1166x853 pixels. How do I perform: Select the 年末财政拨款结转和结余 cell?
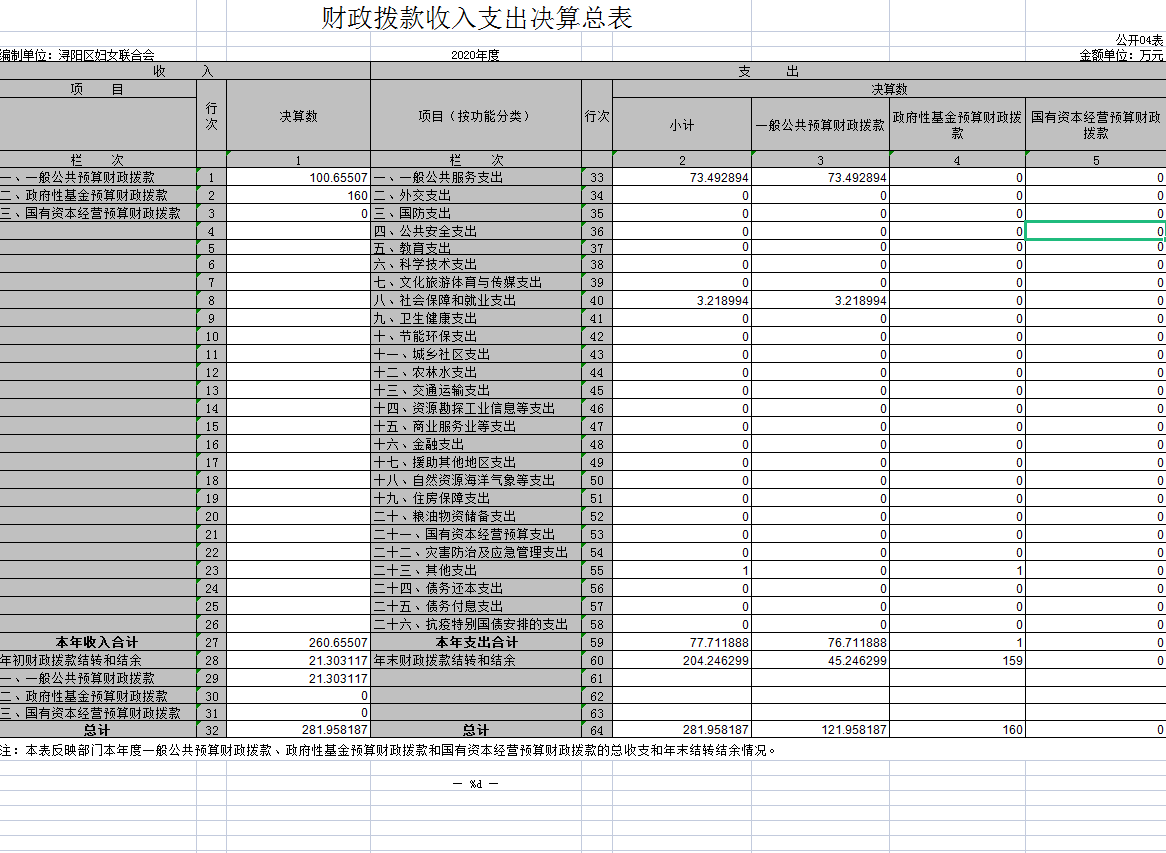pyautogui.click(x=475, y=660)
